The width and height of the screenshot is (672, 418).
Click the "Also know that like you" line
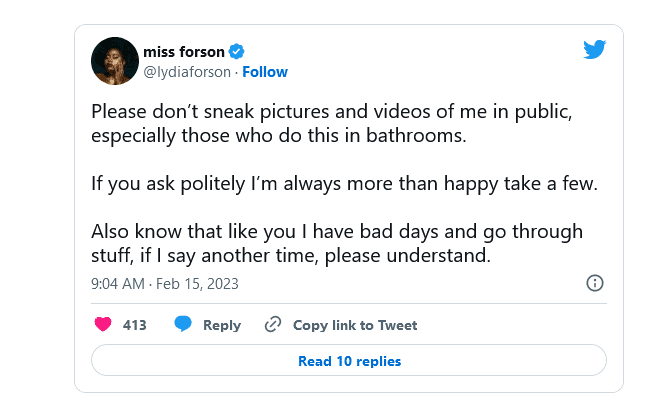point(336,232)
